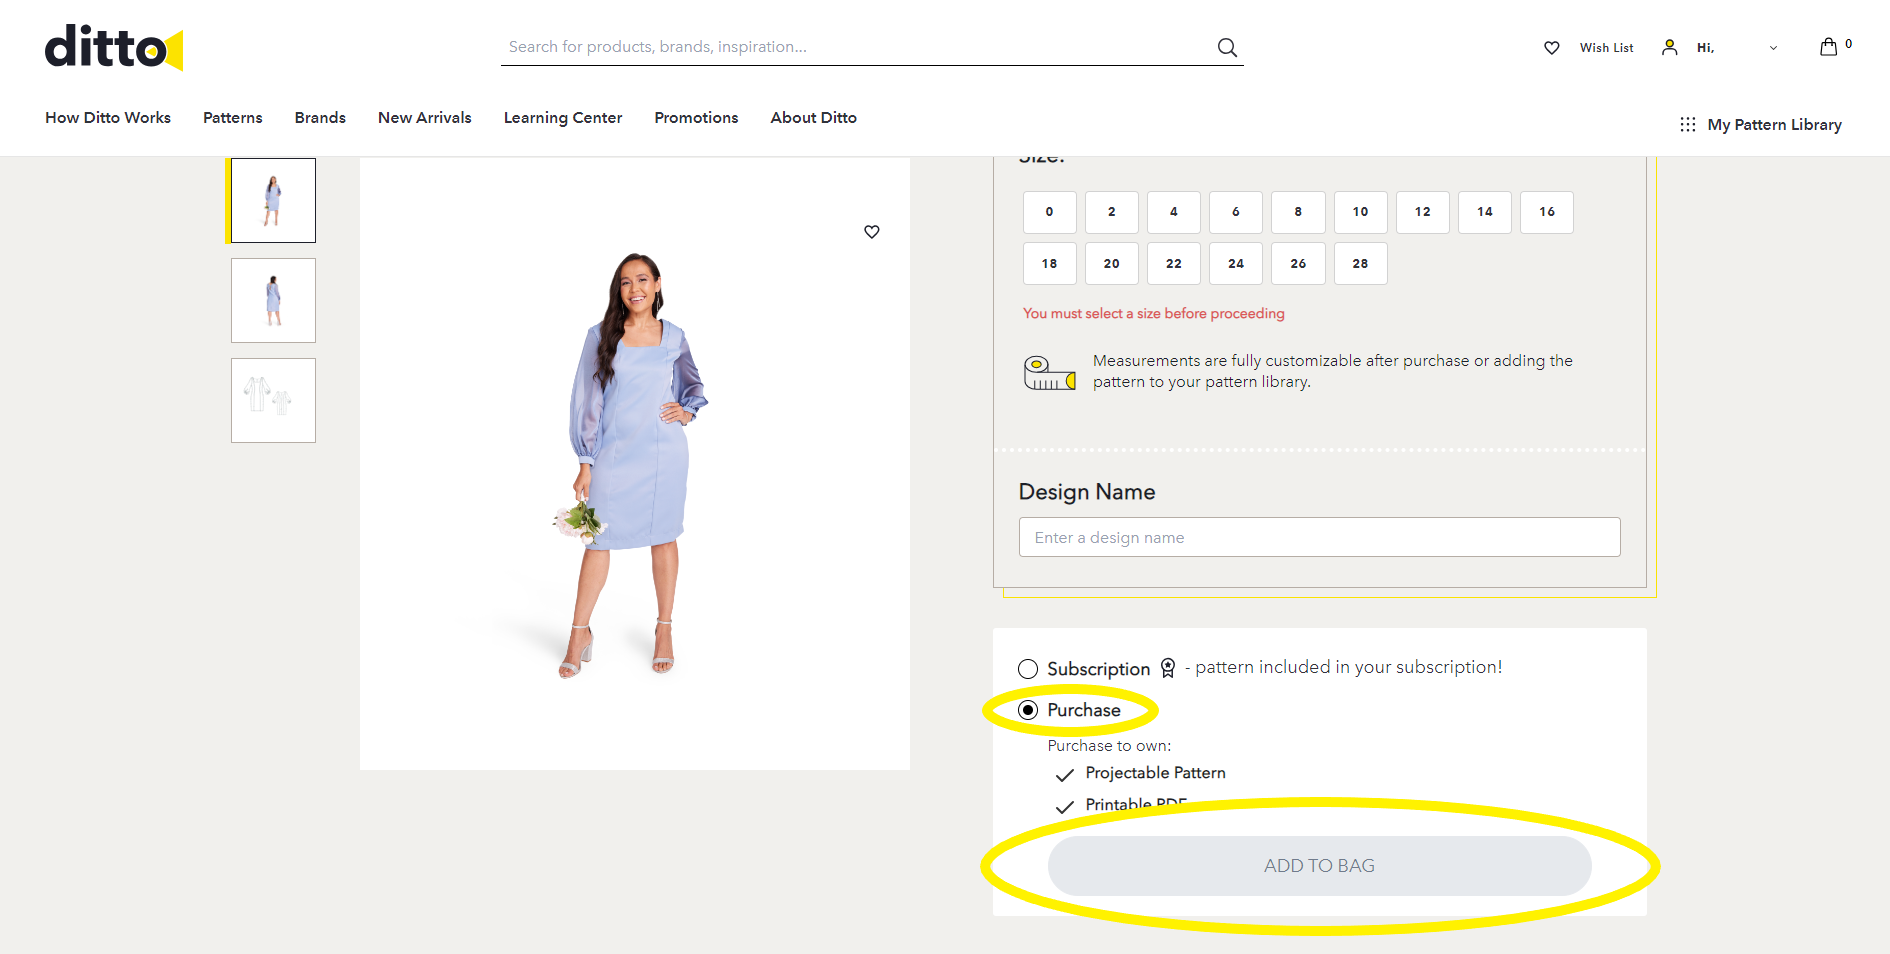The width and height of the screenshot is (1890, 954).
Task: Choose size 8
Action: [1298, 212]
